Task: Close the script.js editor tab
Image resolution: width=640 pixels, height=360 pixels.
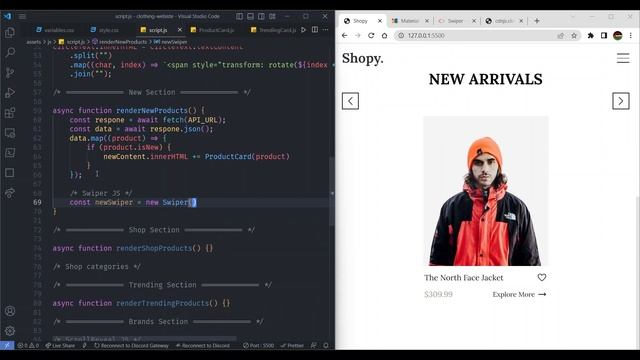Action: [x=180, y=30]
